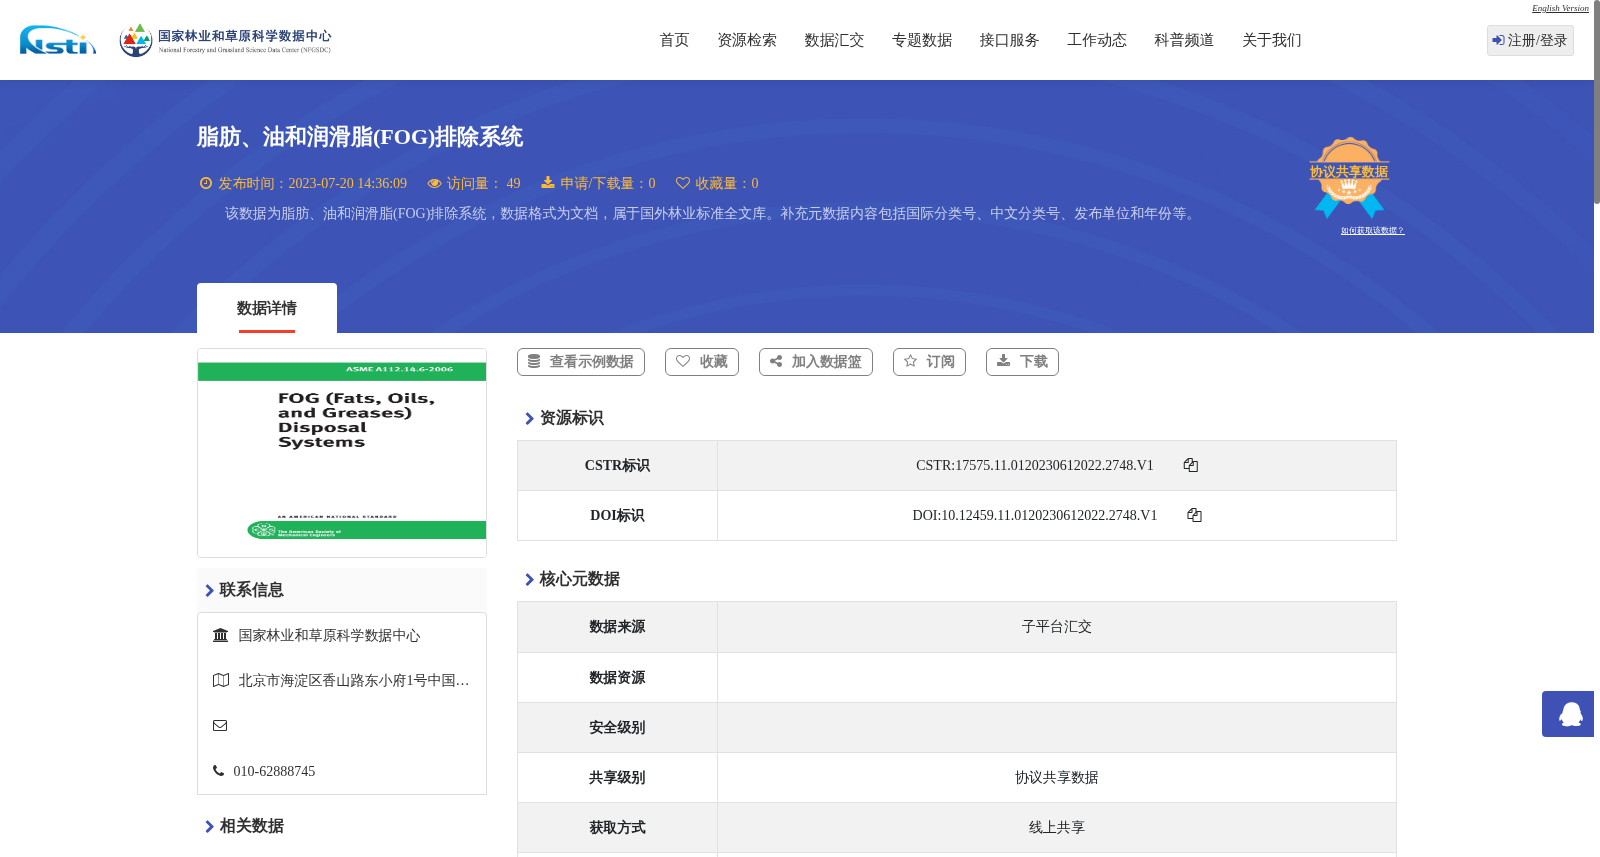This screenshot has height=857, width=1600.
Task: Copy the DOI identifier via copy icon
Action: pos(1194,515)
